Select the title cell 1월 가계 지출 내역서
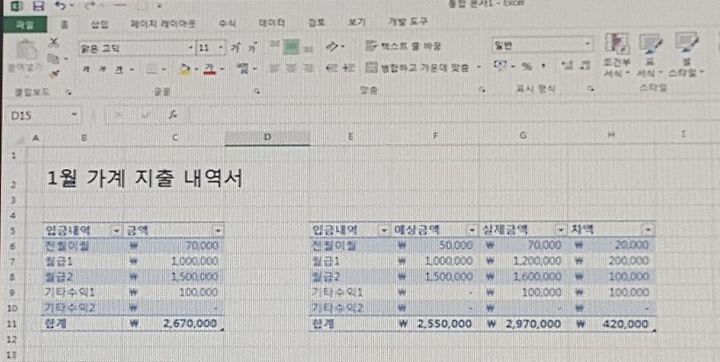 pyautogui.click(x=145, y=179)
